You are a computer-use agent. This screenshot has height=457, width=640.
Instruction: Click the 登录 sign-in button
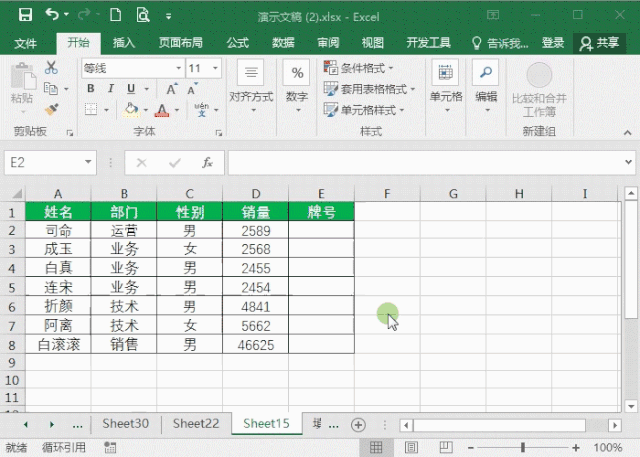pos(552,43)
